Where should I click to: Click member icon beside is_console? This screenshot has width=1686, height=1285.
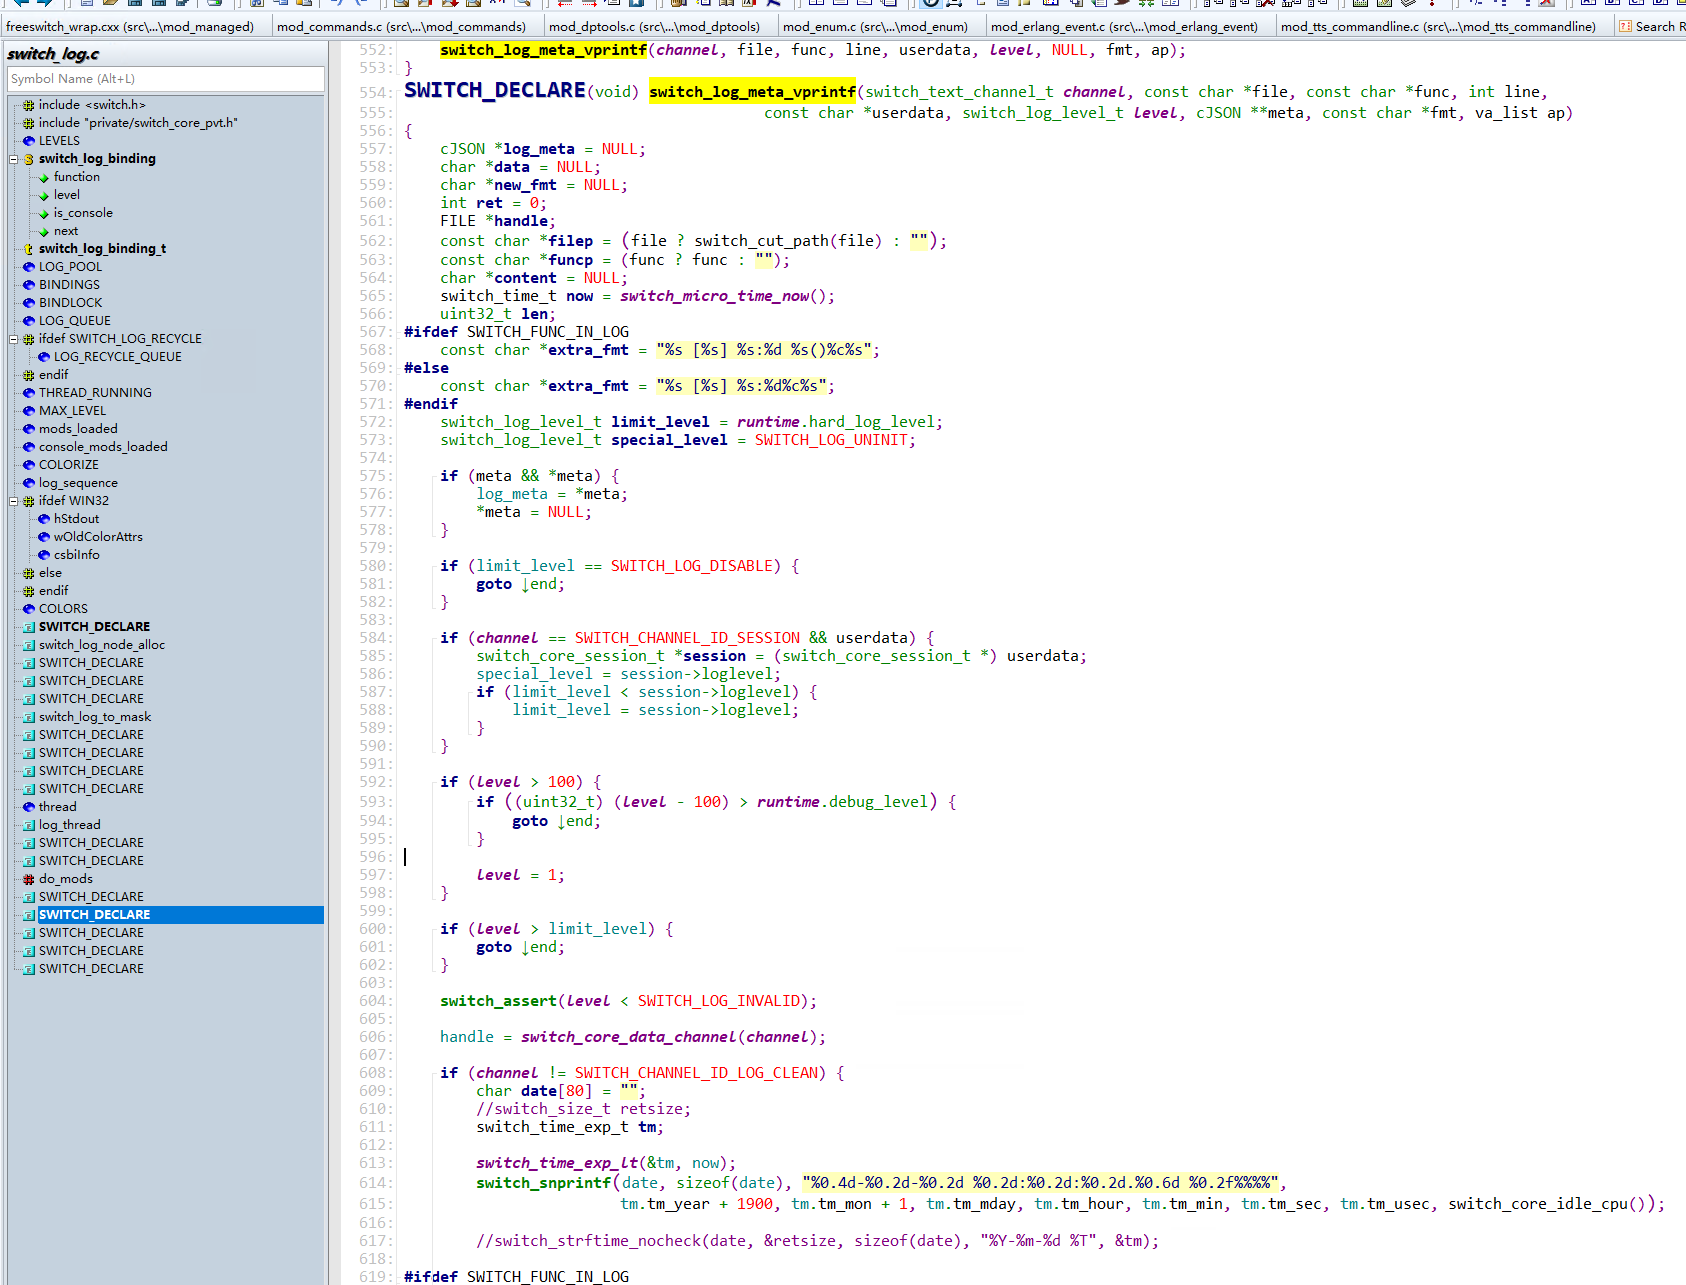44,213
